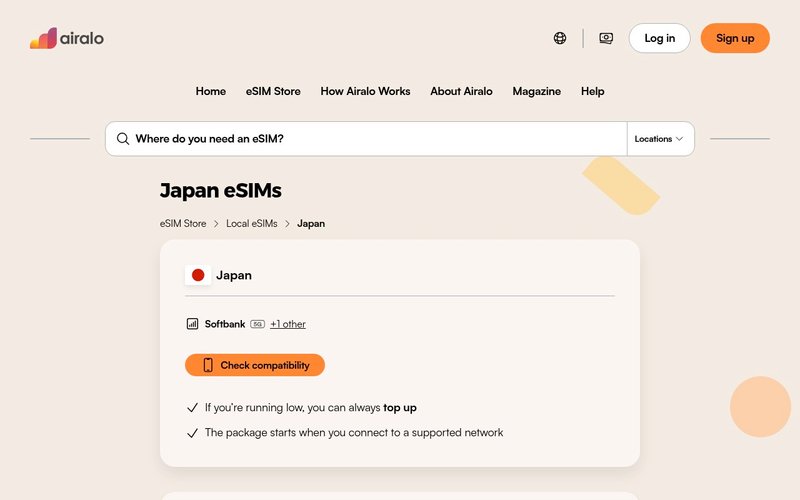Click the Softbank network name
This screenshot has height=500, width=800.
point(224,324)
